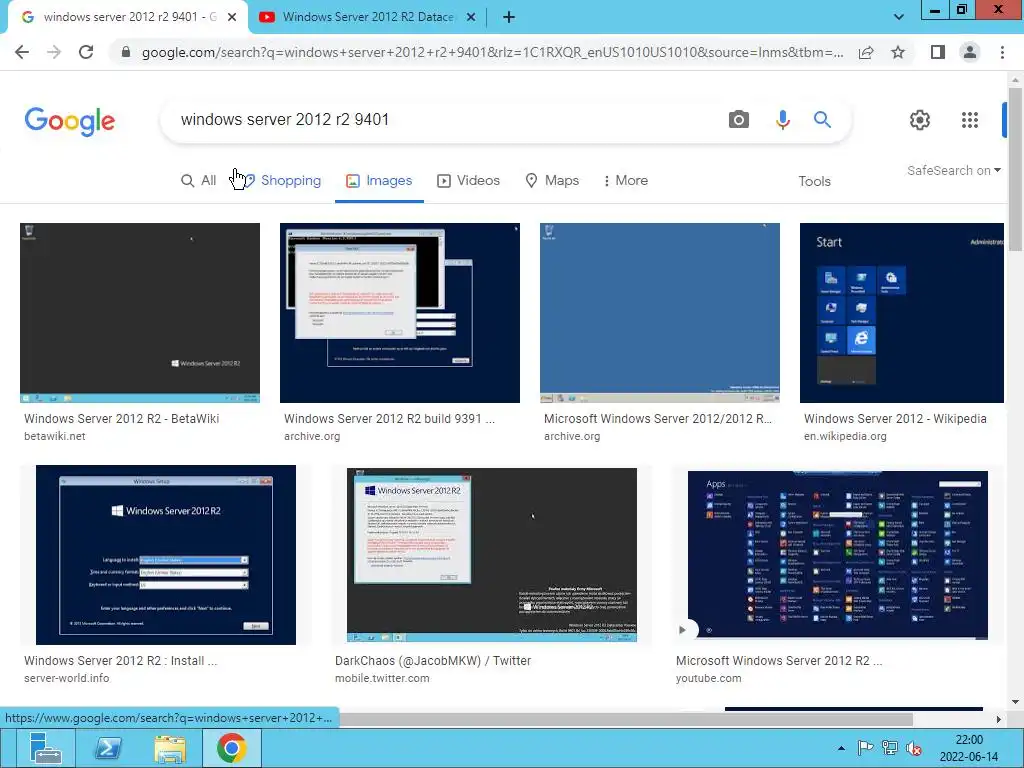This screenshot has width=1024, height=768.
Task: Open the youtube.com Apps screen thumbnail
Action: (x=838, y=554)
